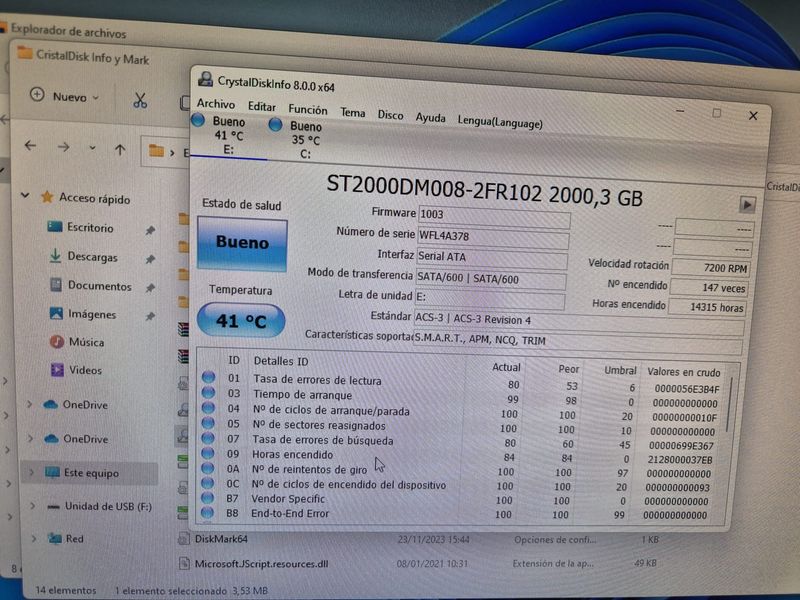Open the Función menu
The width and height of the screenshot is (800, 600).
tap(308, 110)
